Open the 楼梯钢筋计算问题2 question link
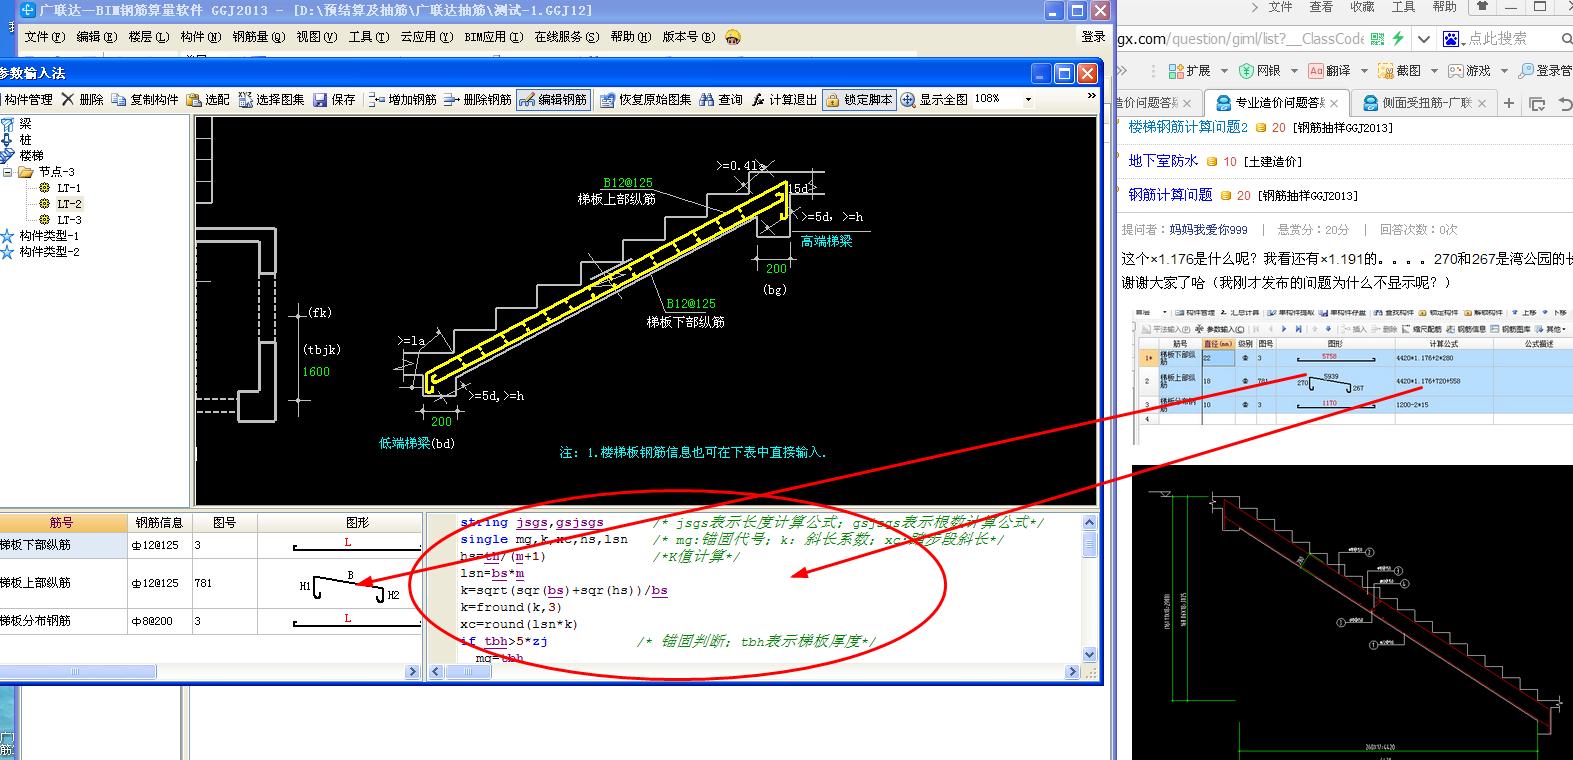The width and height of the screenshot is (1573, 760). (x=1188, y=127)
